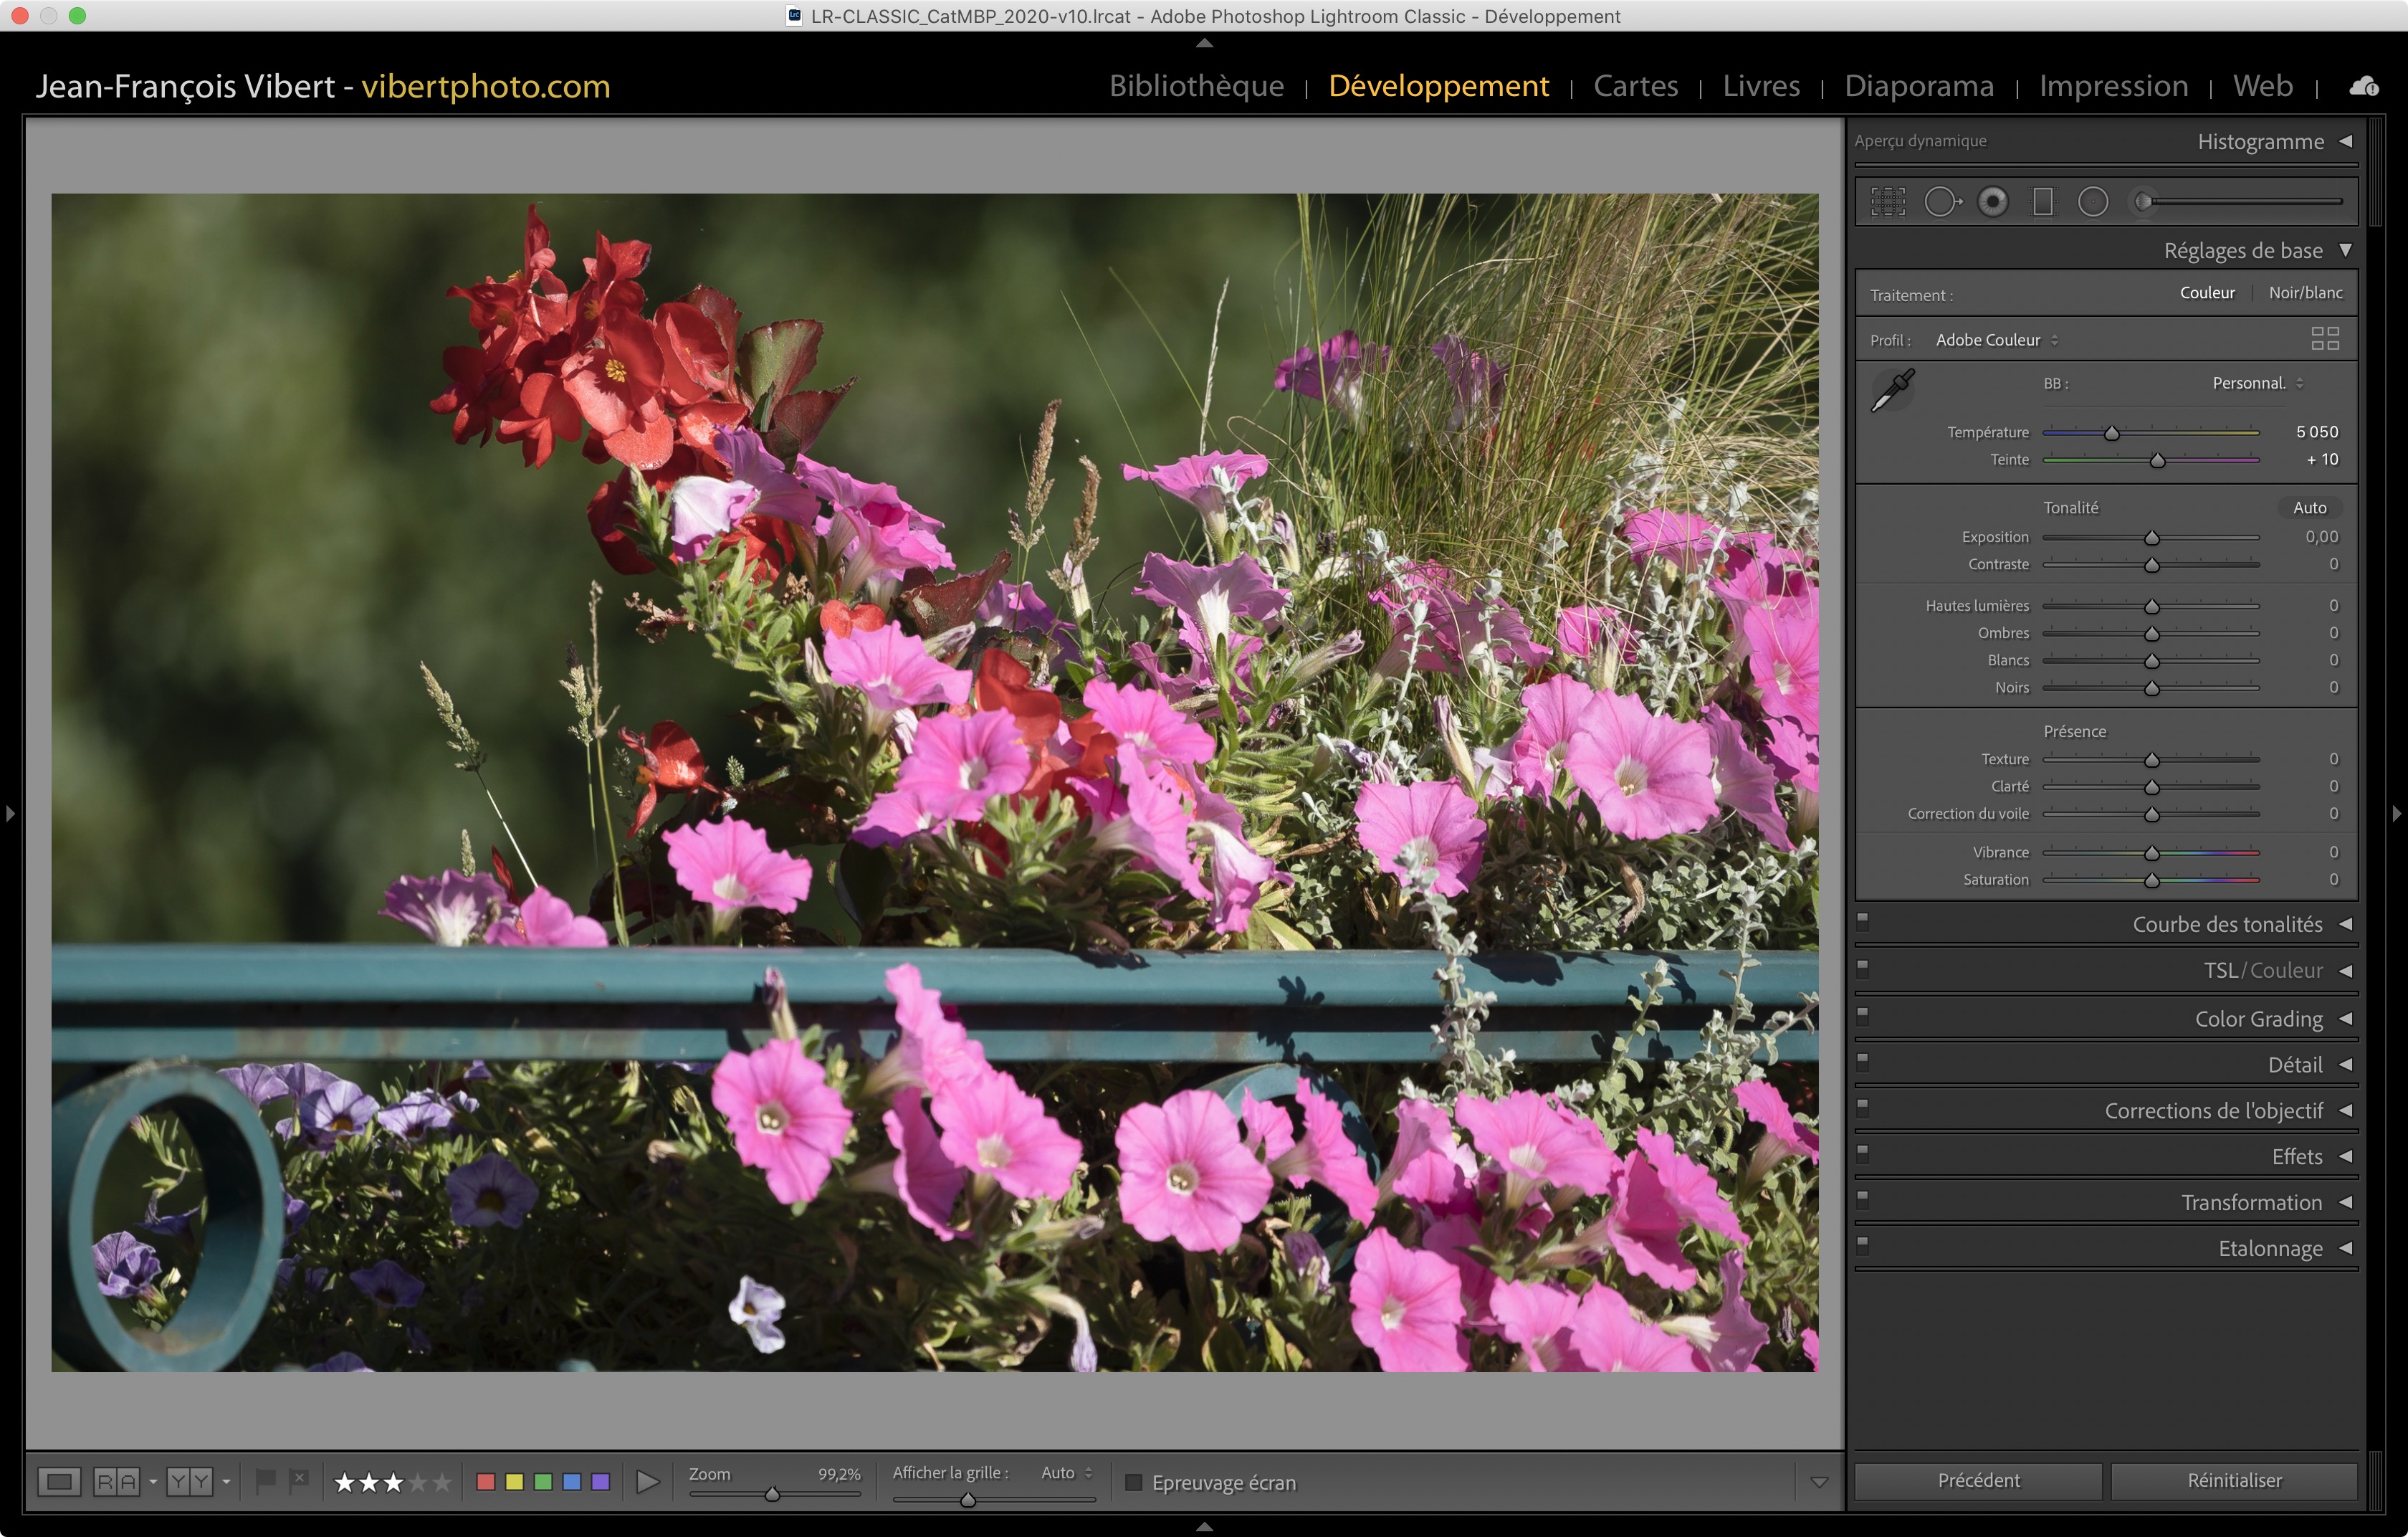
Task: Select the Crop Overlay tool
Action: coord(1888,202)
